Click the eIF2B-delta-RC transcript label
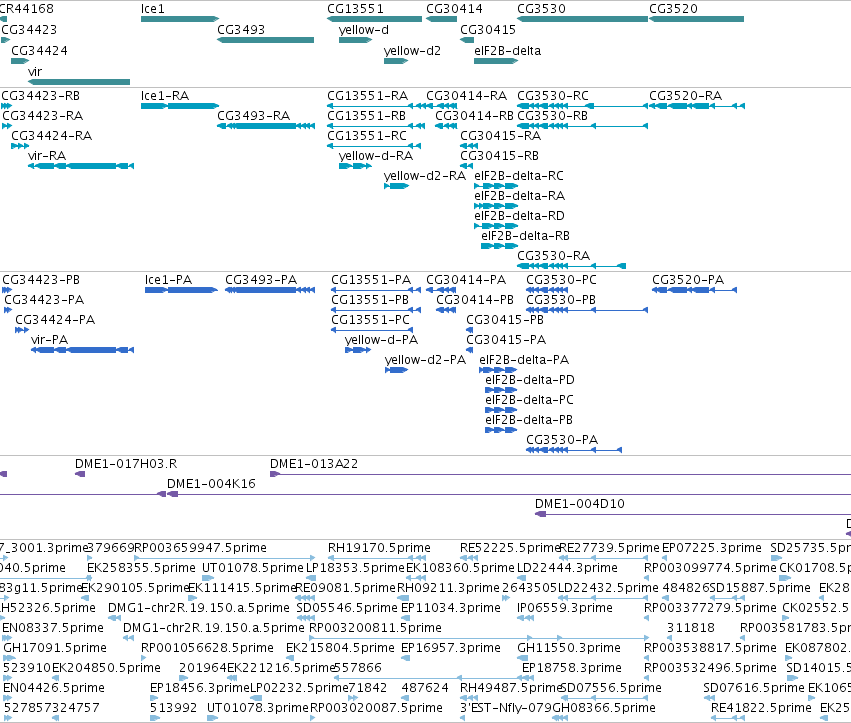The image size is (851, 723). tap(519, 176)
